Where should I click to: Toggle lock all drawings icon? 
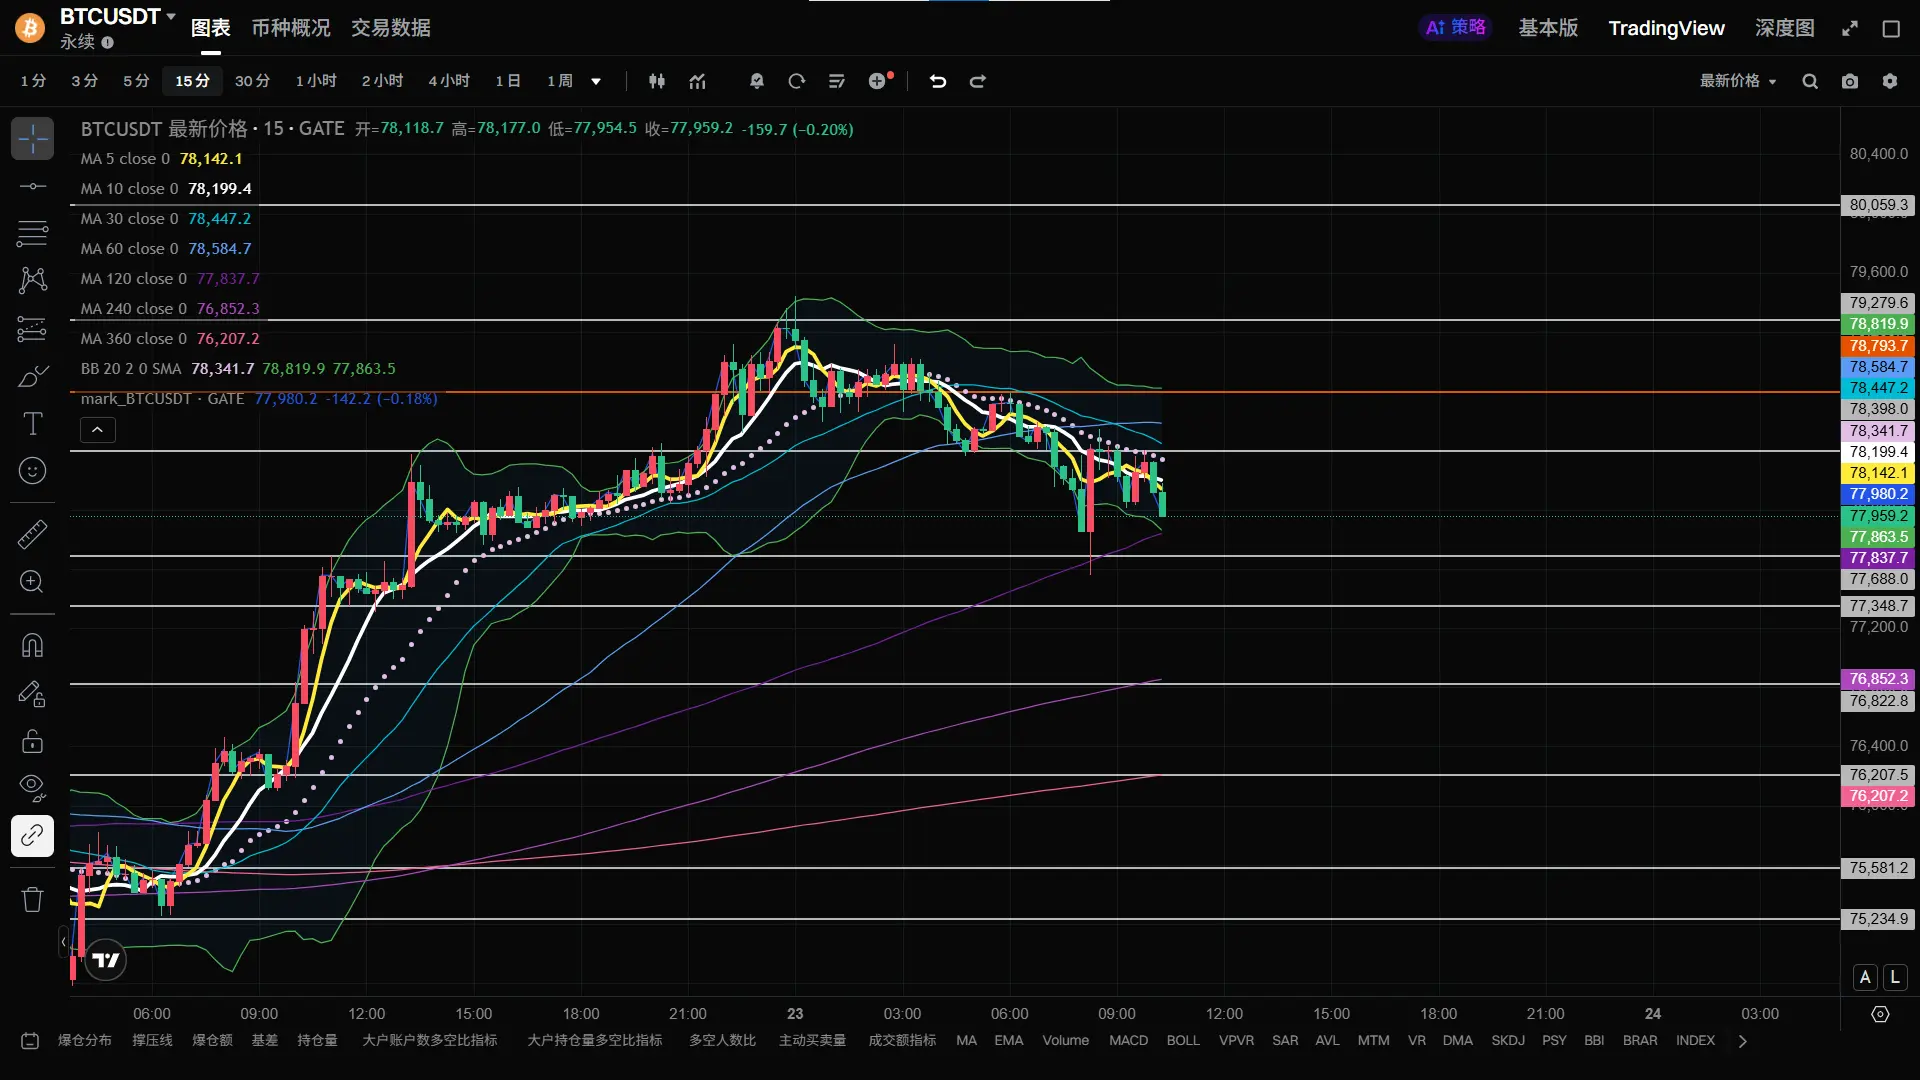pyautogui.click(x=32, y=741)
